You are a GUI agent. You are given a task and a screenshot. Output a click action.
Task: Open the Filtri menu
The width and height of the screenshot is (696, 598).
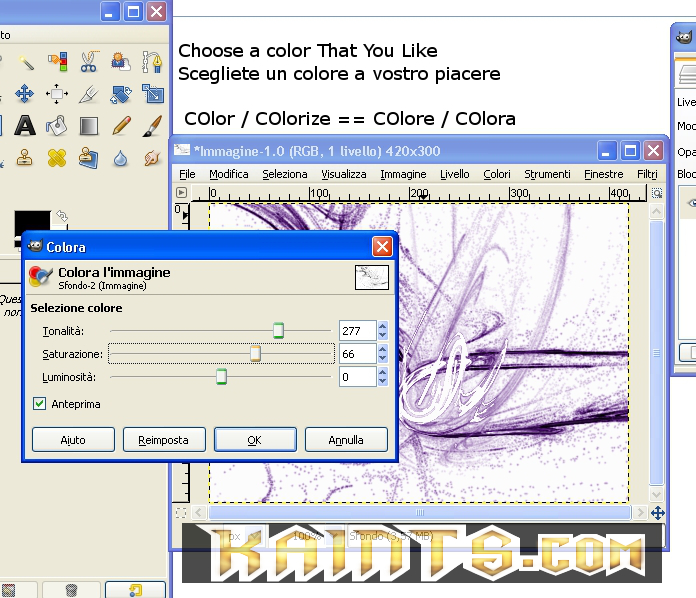(647, 174)
